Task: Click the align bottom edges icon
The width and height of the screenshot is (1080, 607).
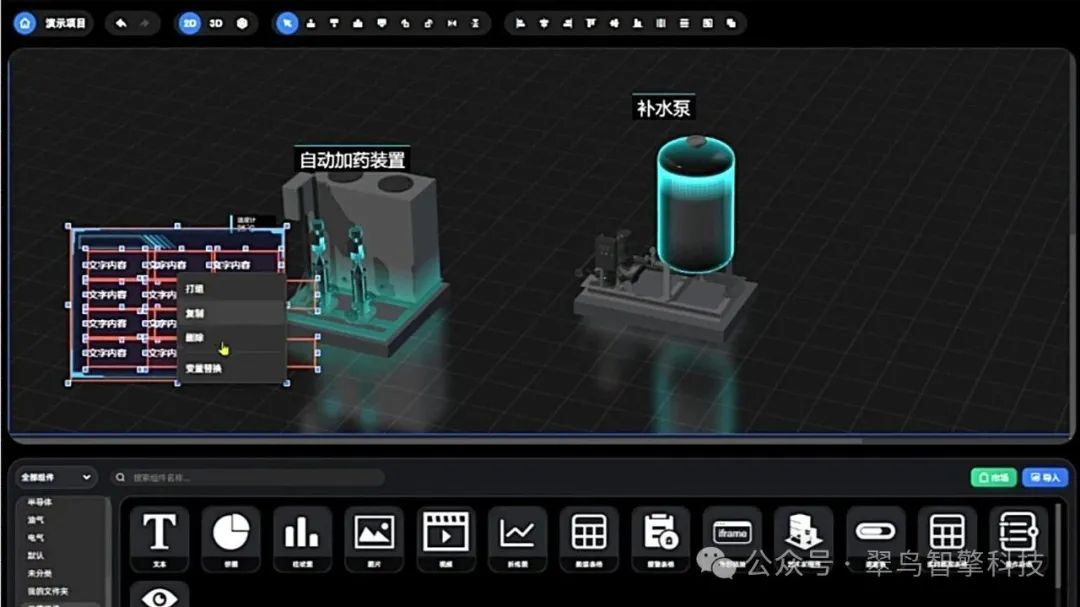Action: (638, 23)
